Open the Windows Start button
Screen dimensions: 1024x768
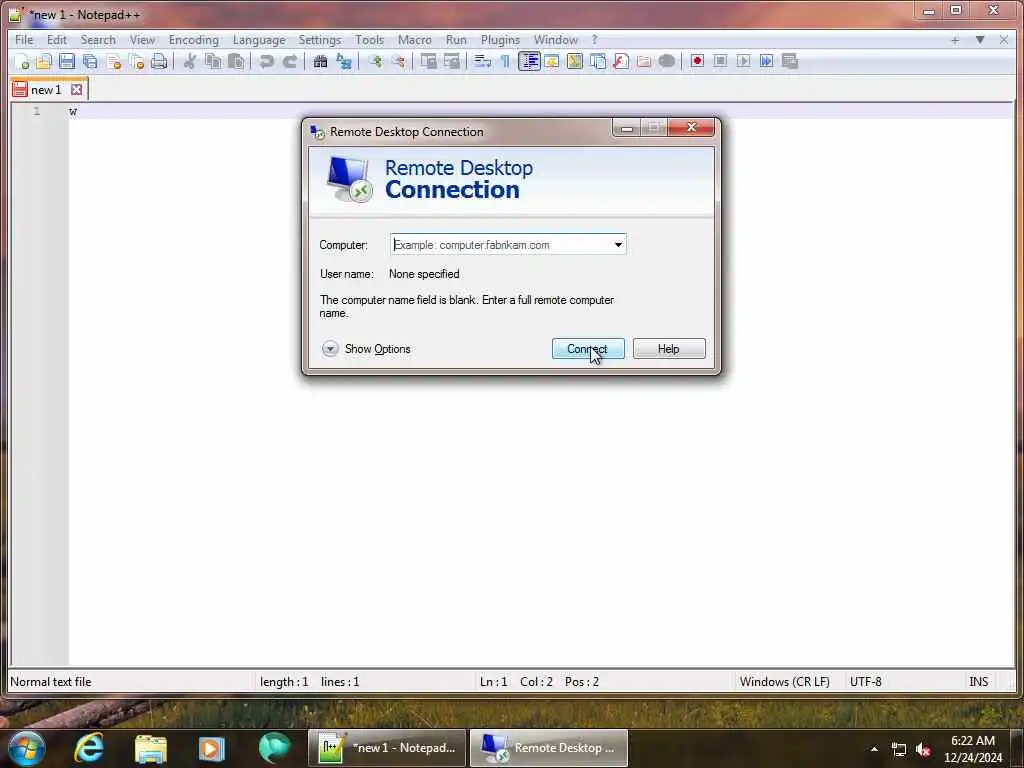point(27,748)
